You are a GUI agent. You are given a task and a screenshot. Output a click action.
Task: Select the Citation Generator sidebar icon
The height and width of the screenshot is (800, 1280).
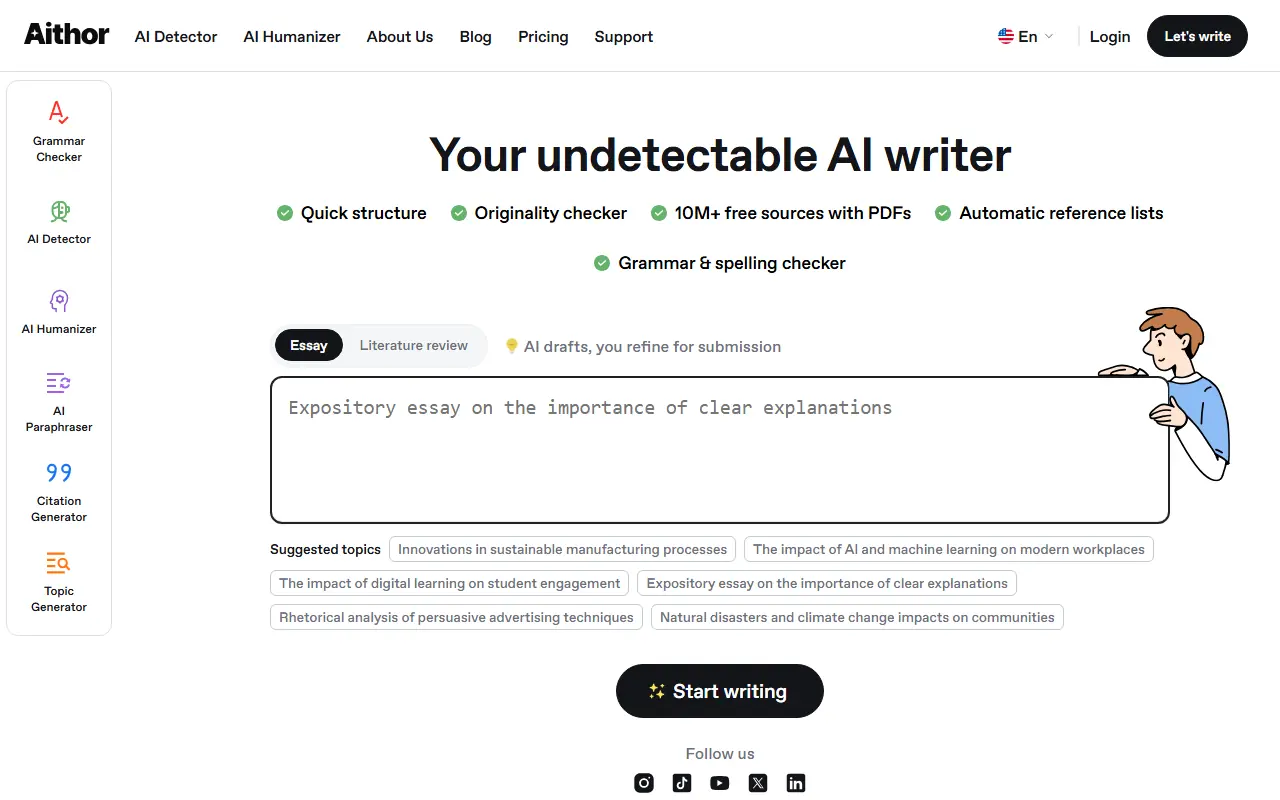click(58, 490)
